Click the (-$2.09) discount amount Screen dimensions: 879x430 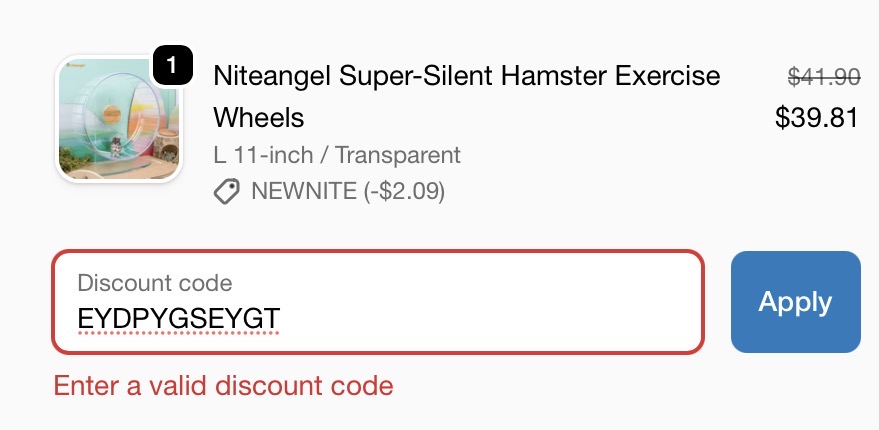click(x=404, y=191)
